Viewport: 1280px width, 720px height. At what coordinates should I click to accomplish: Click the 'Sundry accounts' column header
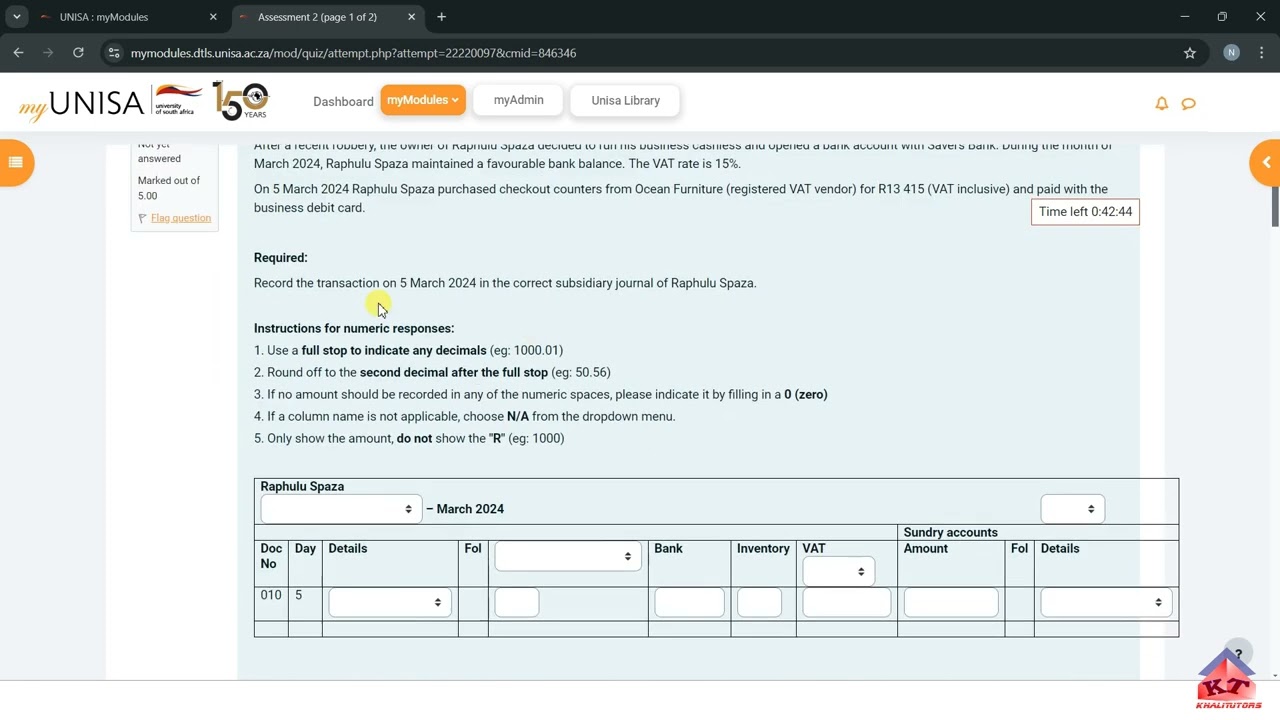pos(950,532)
